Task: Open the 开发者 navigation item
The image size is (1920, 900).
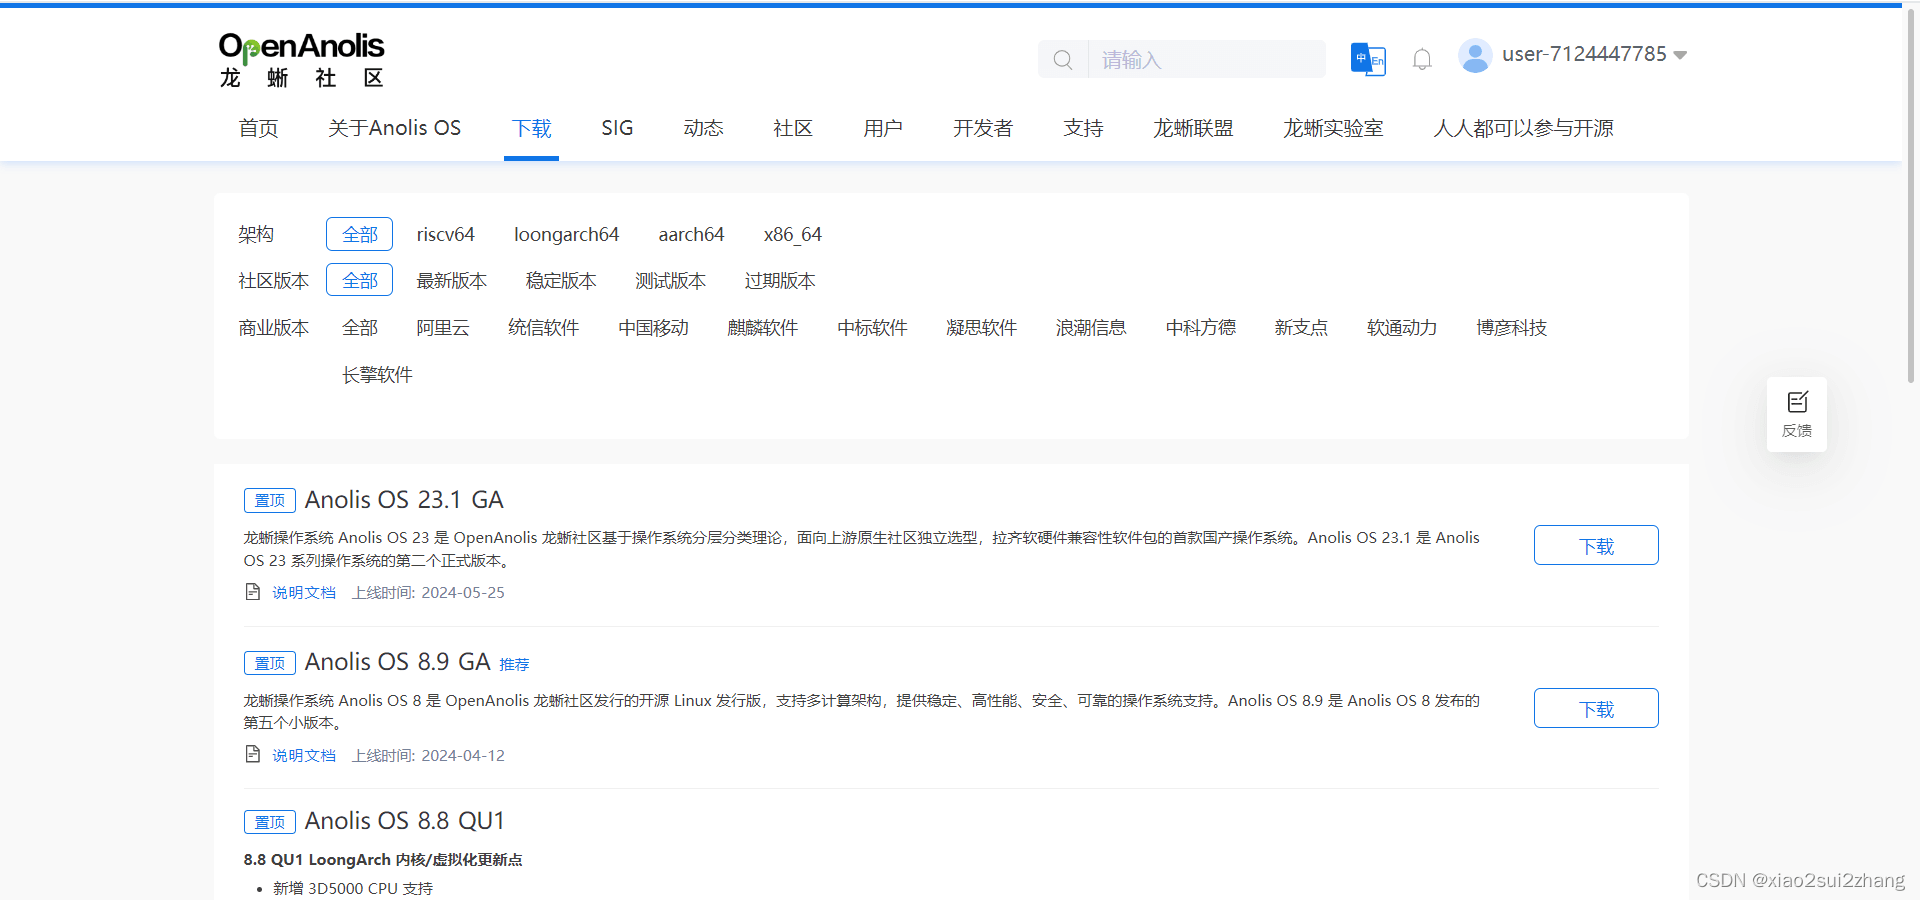Action: [983, 128]
